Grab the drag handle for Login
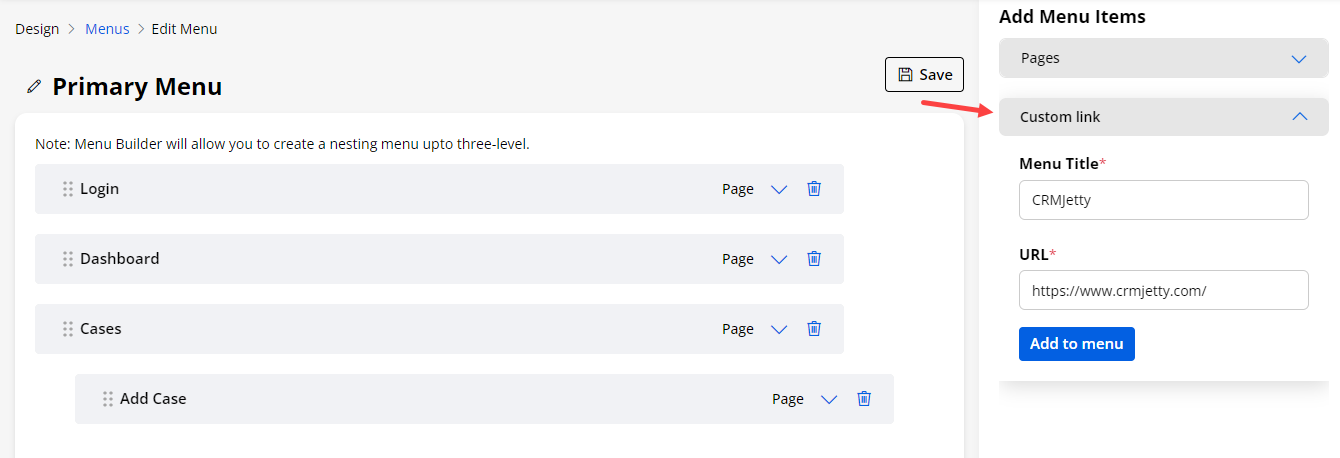 (x=68, y=189)
